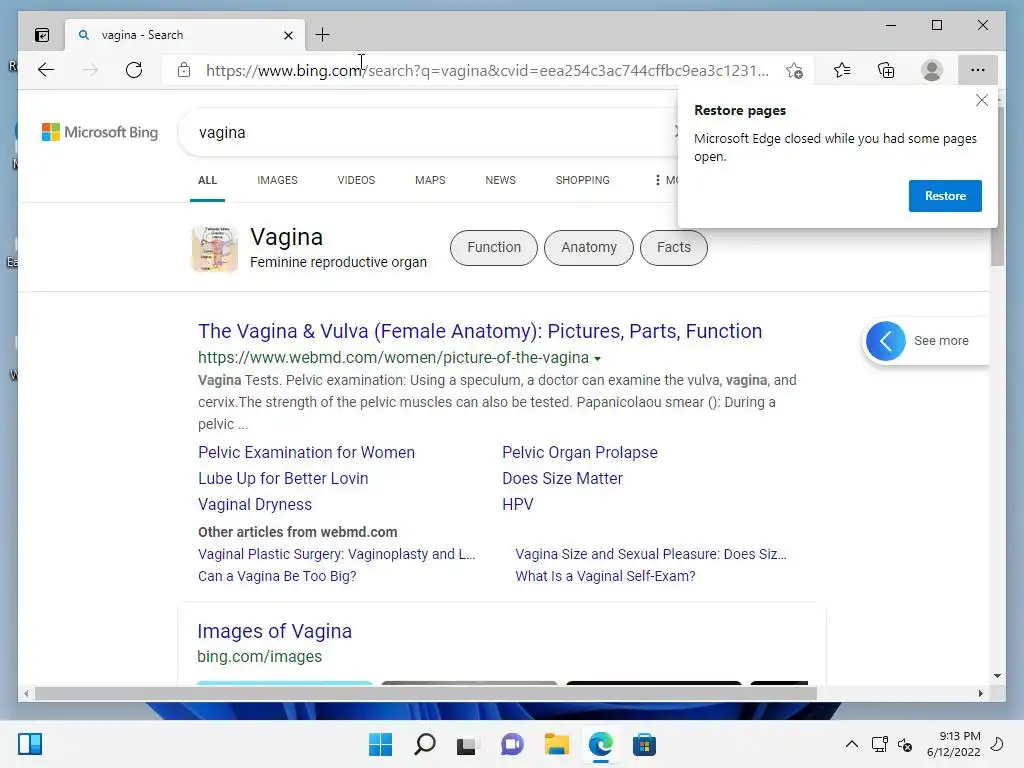Open 'Can a Vagina Be Too Big?' link
This screenshot has width=1024, height=768.
[277, 577]
